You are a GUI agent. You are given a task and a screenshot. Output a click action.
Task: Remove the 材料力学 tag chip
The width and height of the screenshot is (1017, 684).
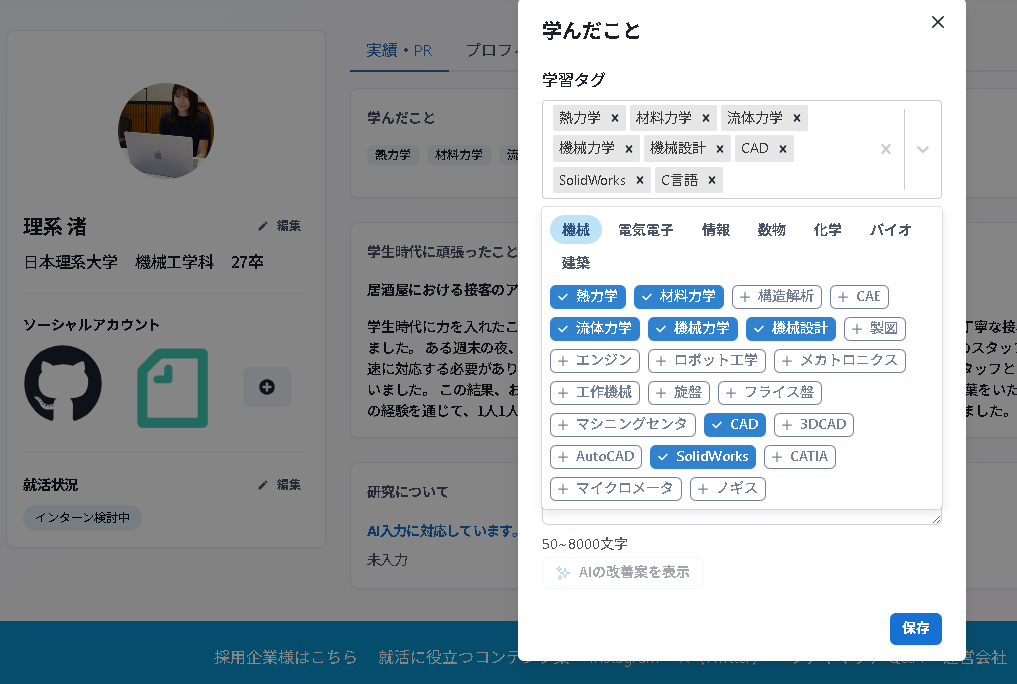(706, 118)
